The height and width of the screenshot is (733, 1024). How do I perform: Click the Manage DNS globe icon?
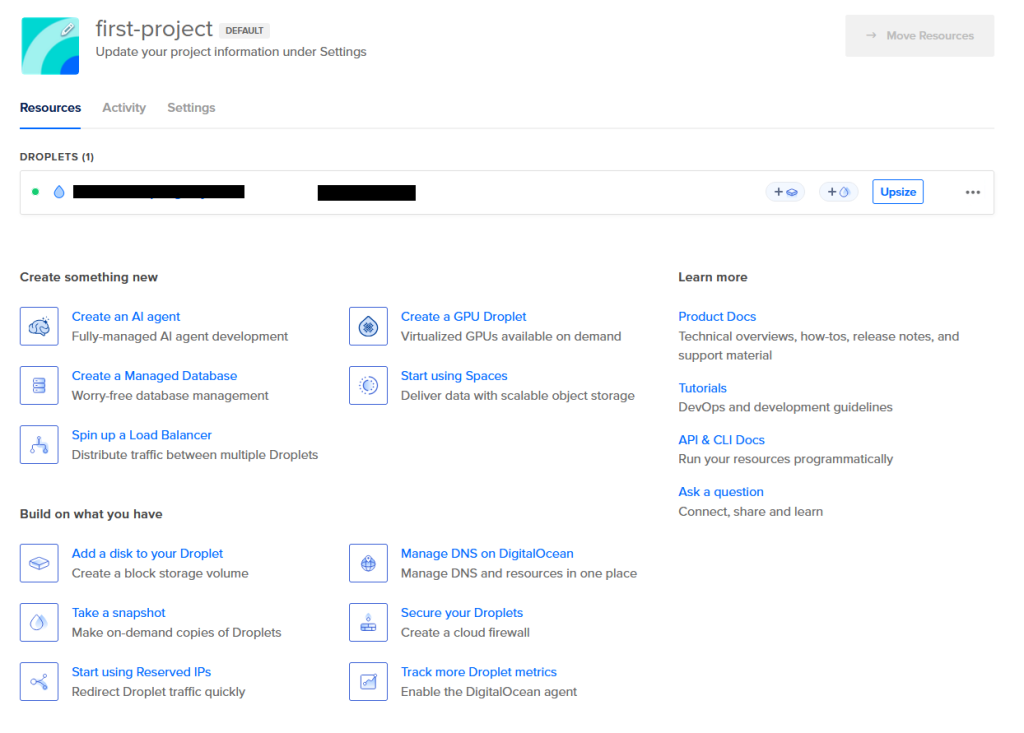368,563
